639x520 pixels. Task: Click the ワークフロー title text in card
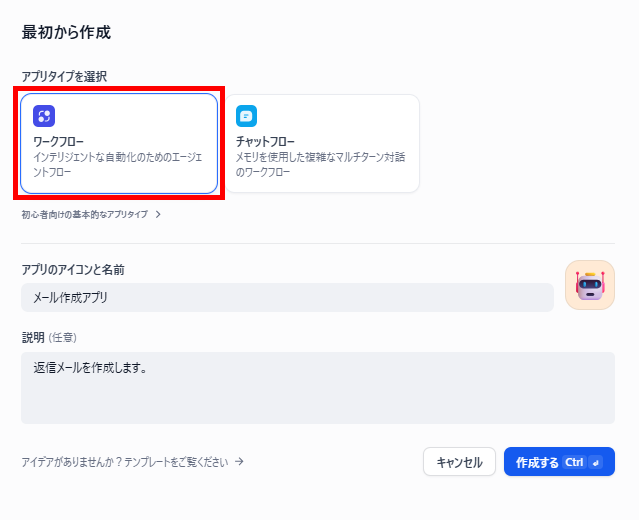[58, 142]
